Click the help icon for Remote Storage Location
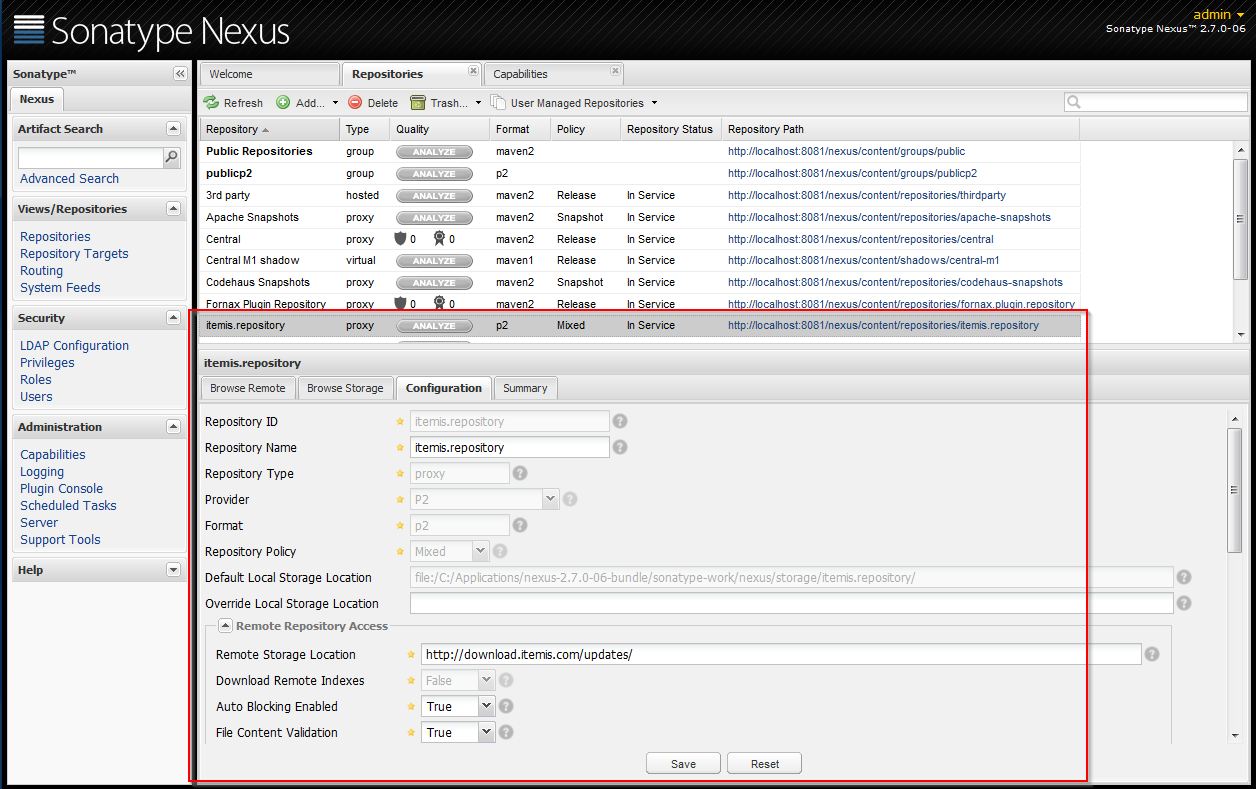 1152,654
